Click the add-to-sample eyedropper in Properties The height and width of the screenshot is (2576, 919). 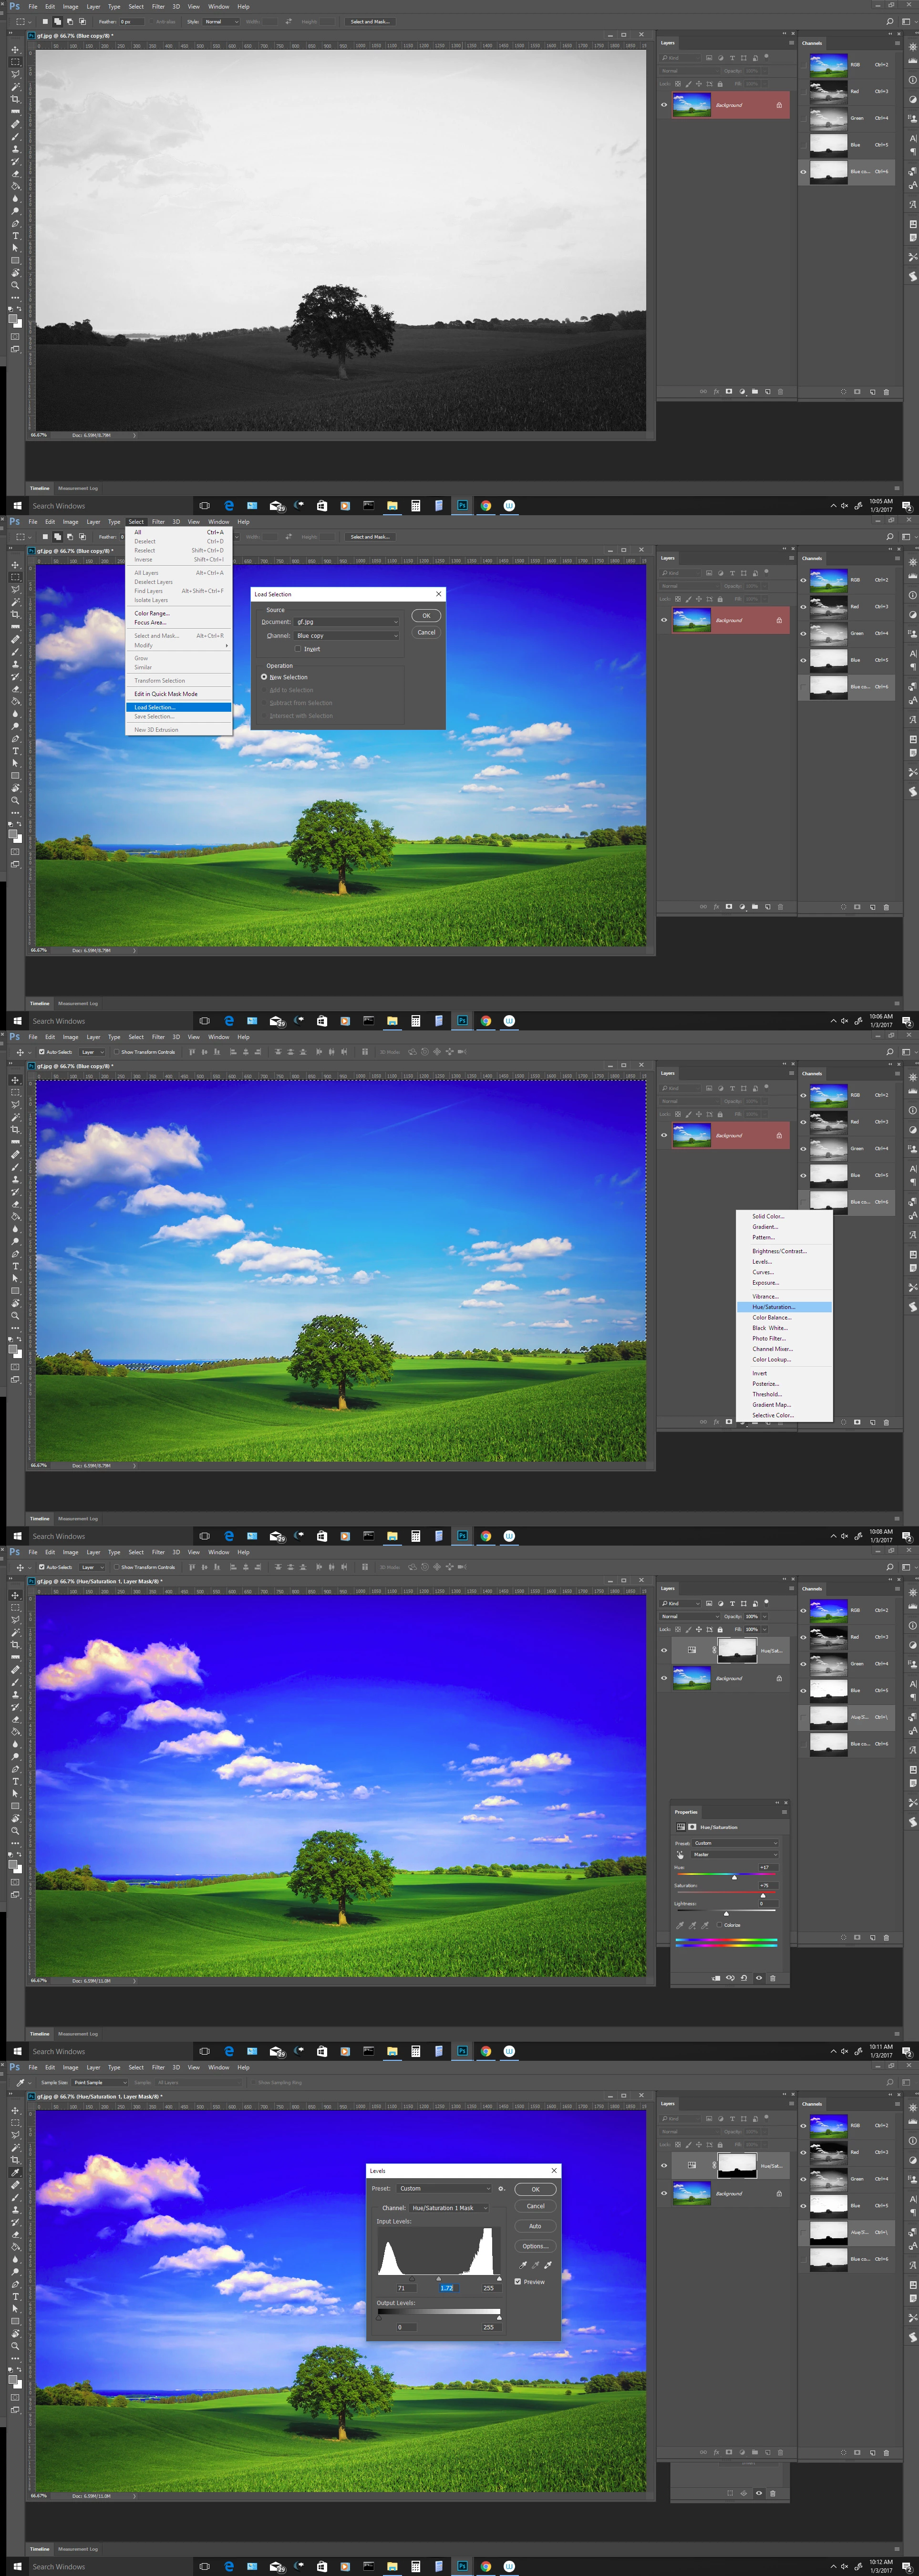(x=693, y=1925)
